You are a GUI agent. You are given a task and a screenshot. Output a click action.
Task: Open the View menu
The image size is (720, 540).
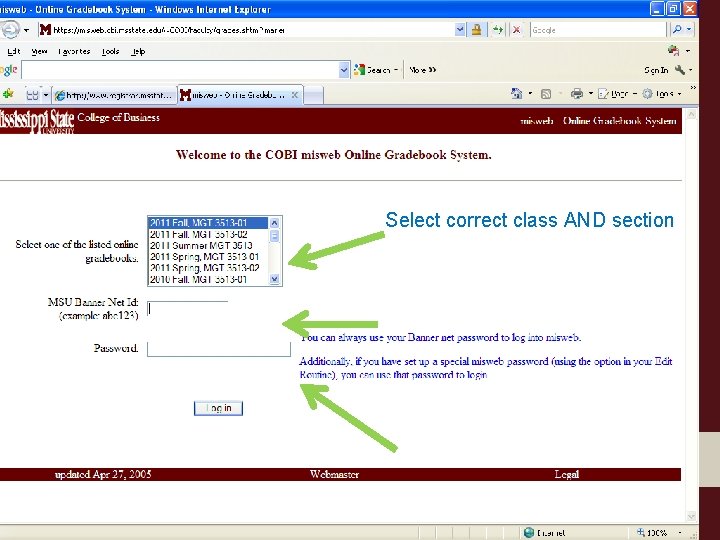[x=39, y=51]
